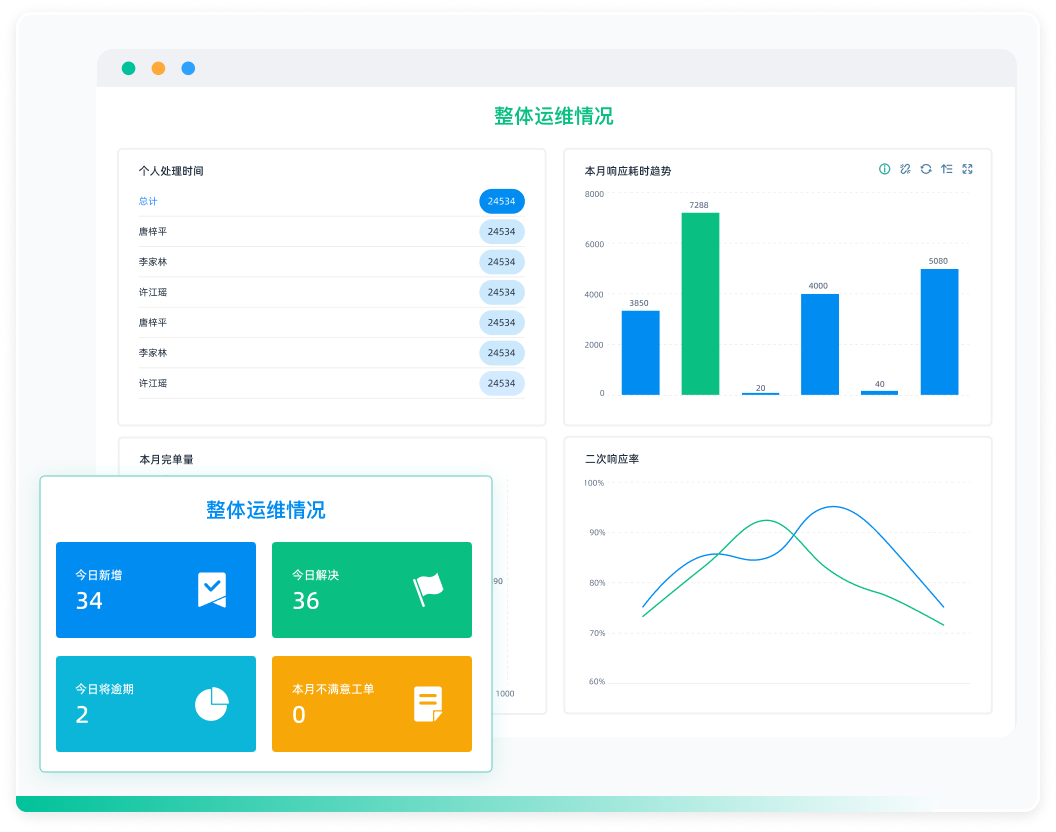Screen dimensions: 1056x832
Task: Click the dark blue 24534 badge for 总计
Action: pyautogui.click(x=501, y=201)
